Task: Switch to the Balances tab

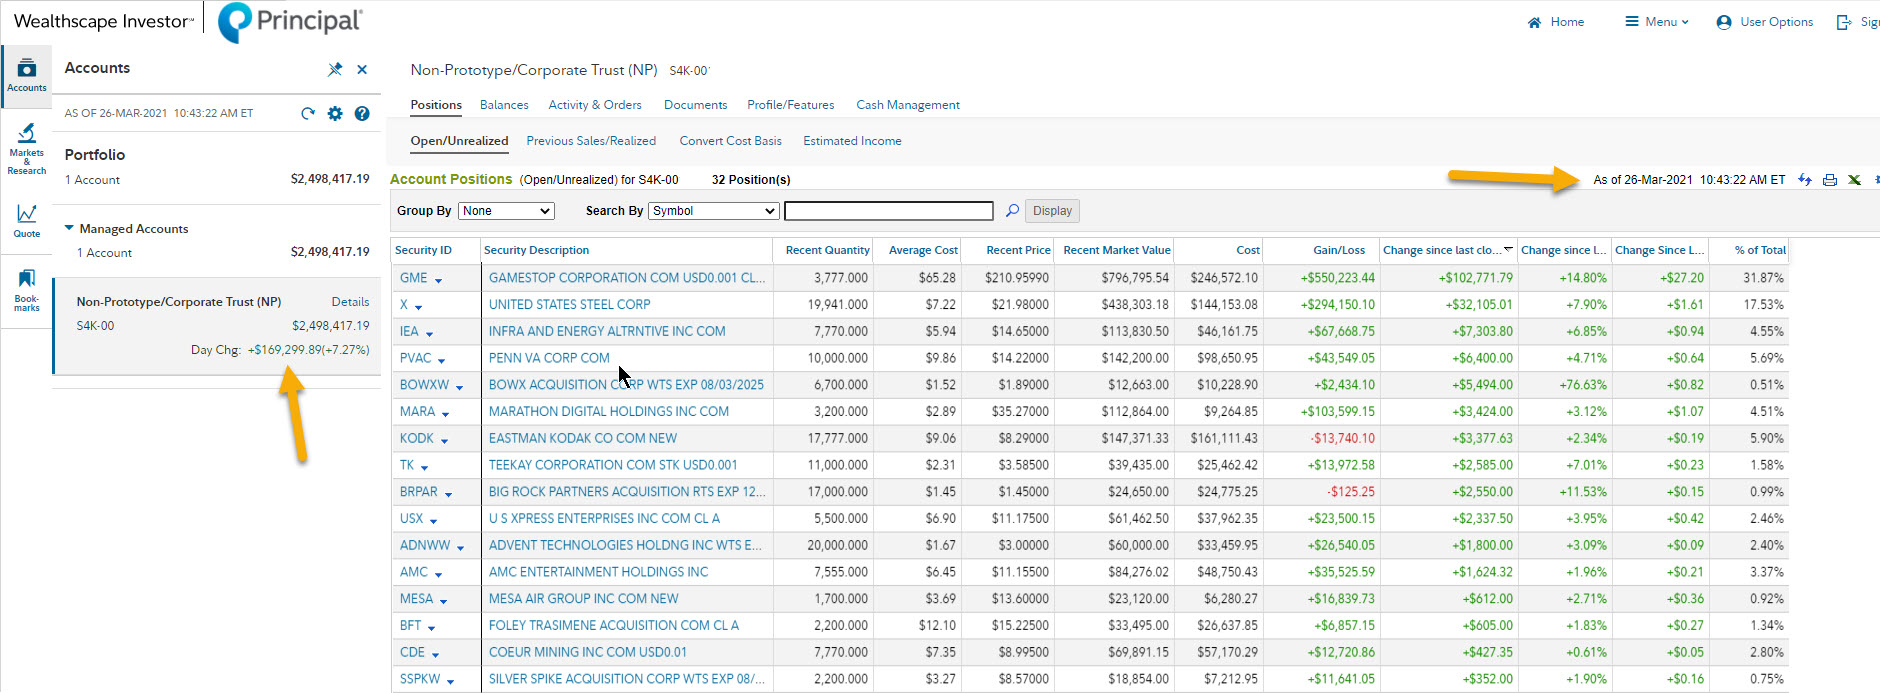Action: 504,105
